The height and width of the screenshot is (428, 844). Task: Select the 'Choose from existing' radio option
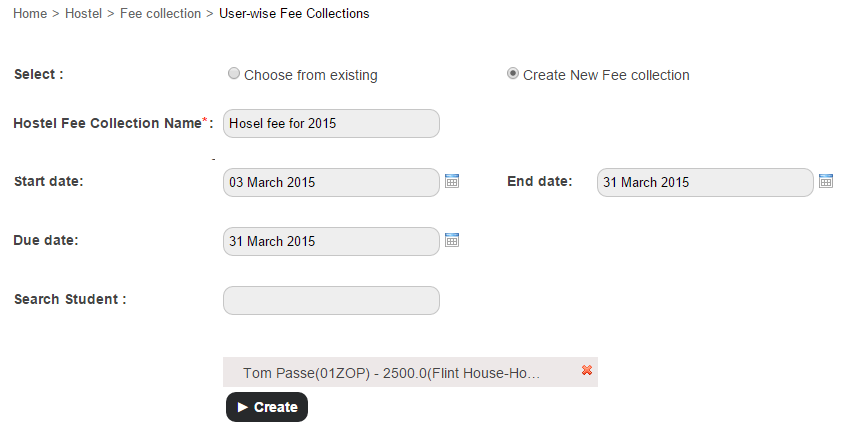coord(234,74)
